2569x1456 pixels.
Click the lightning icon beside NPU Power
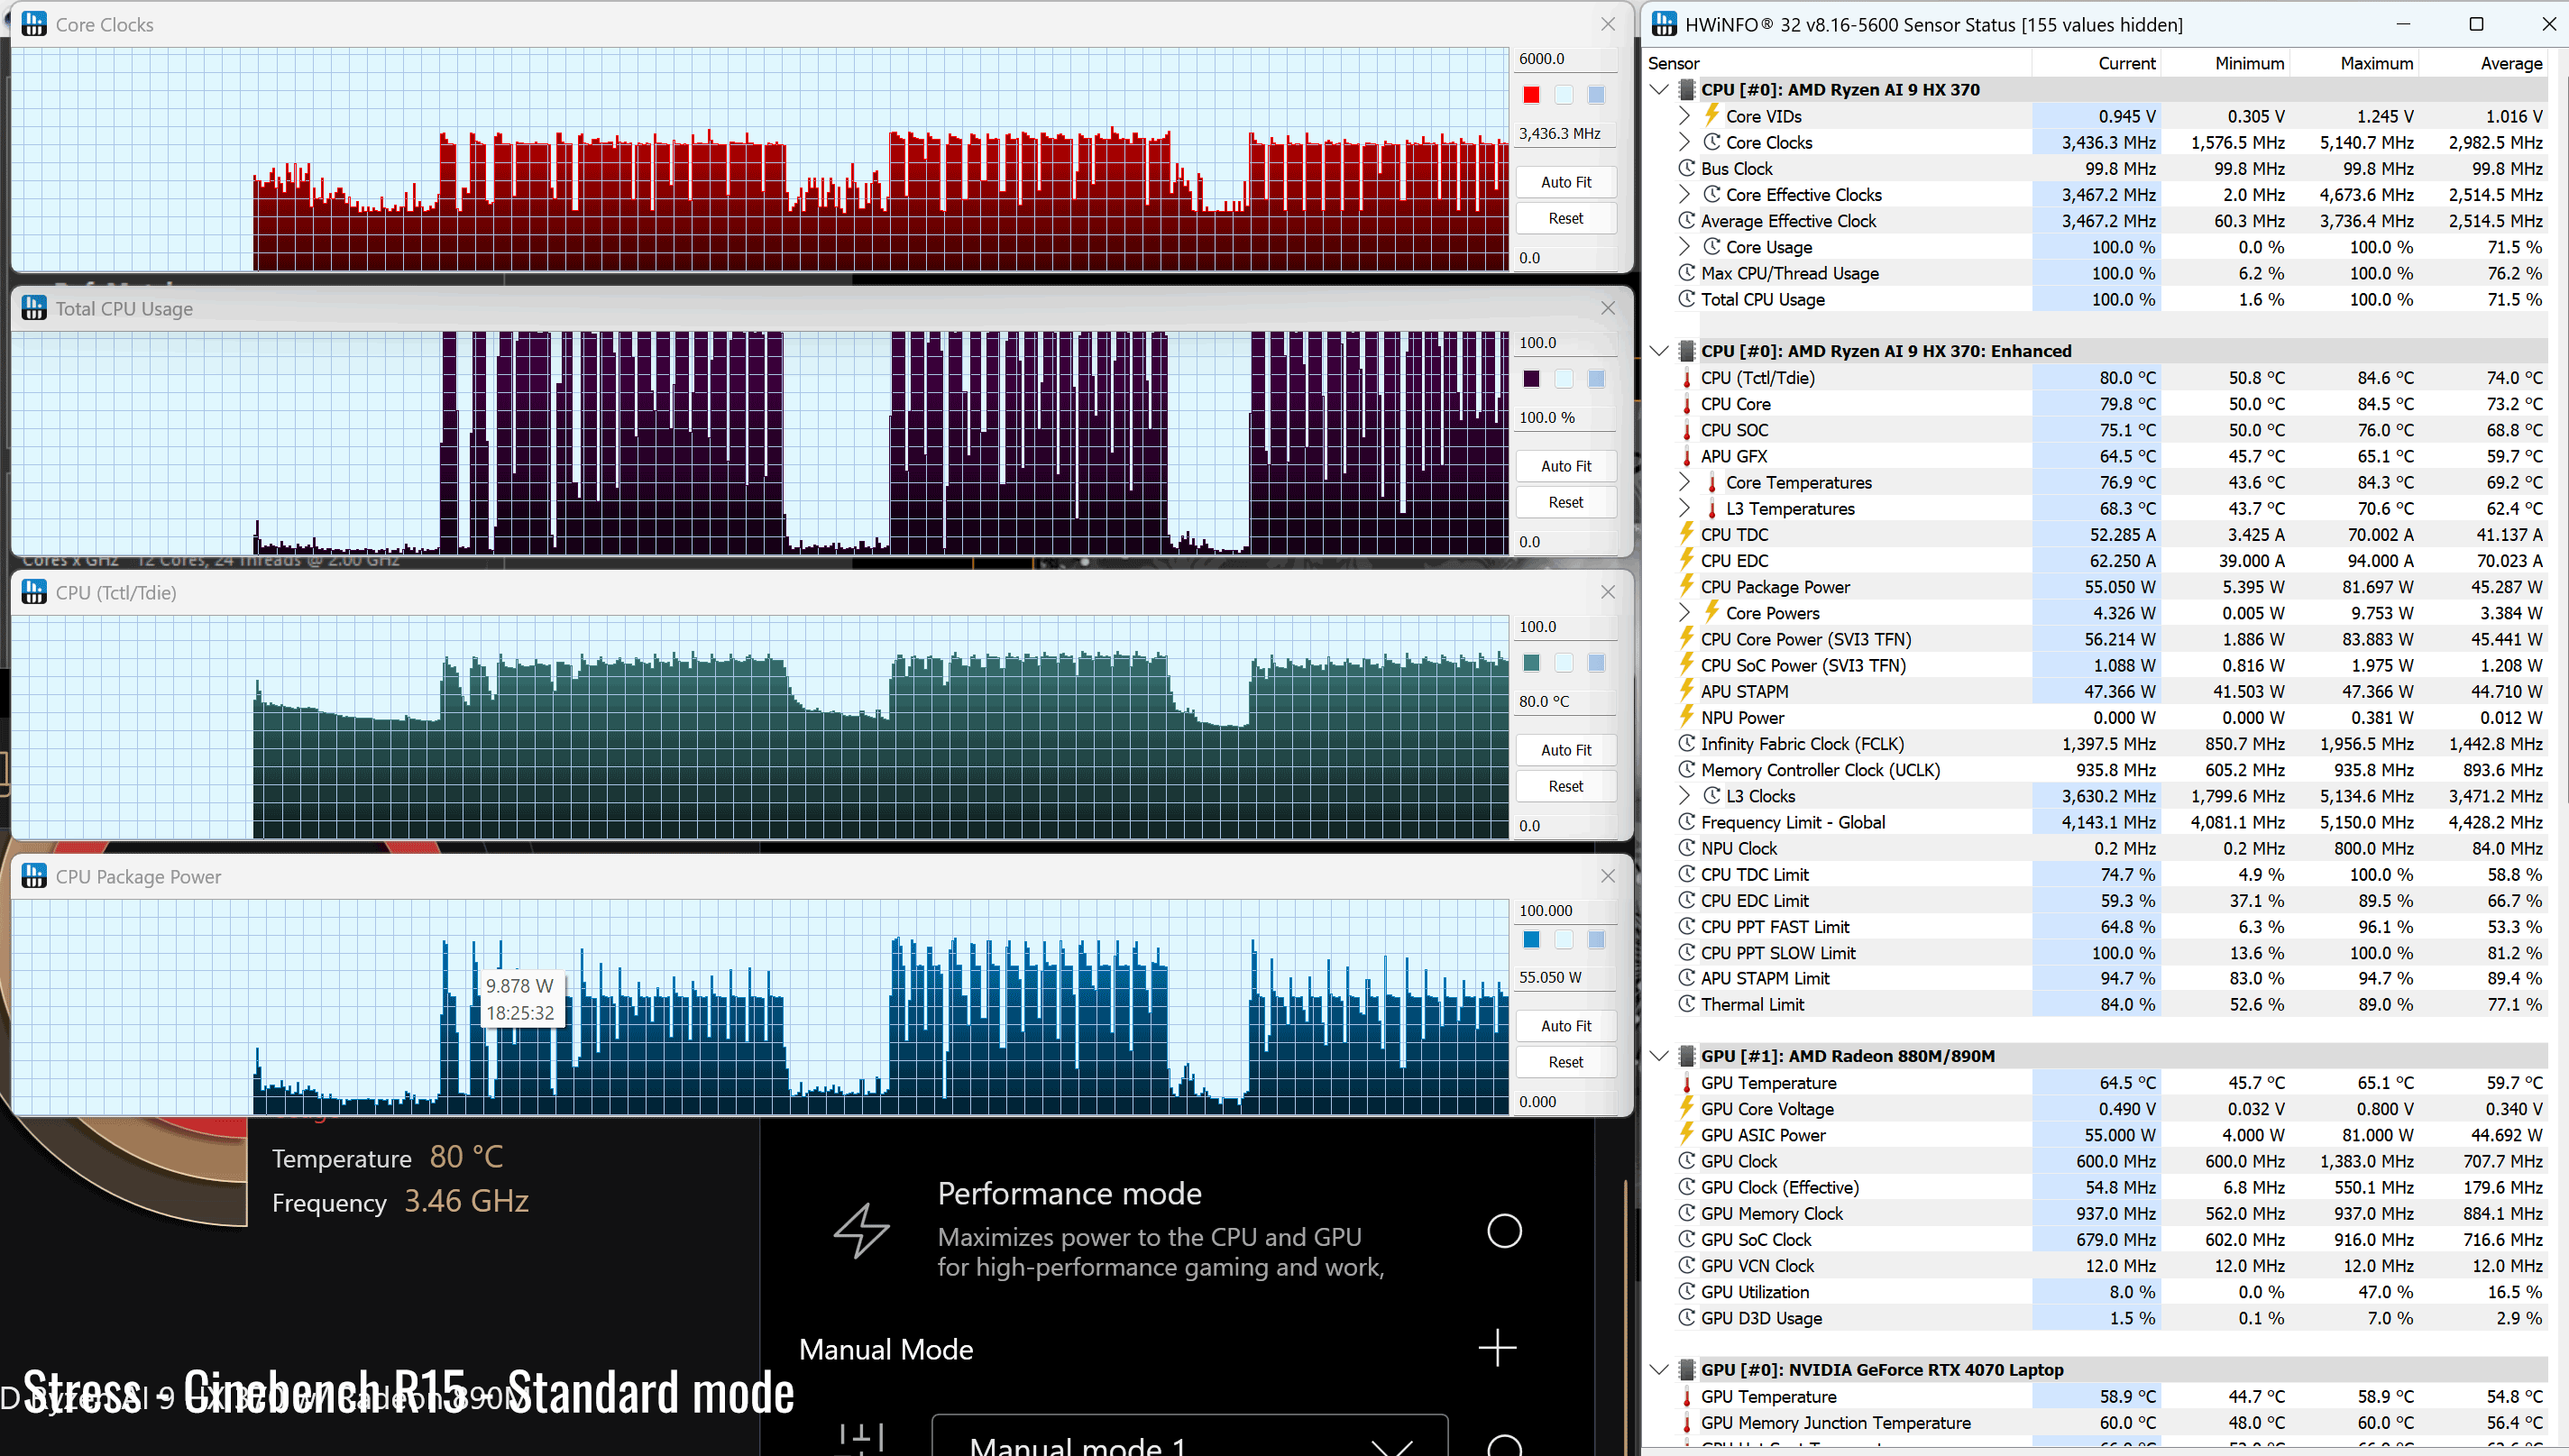tap(1686, 717)
